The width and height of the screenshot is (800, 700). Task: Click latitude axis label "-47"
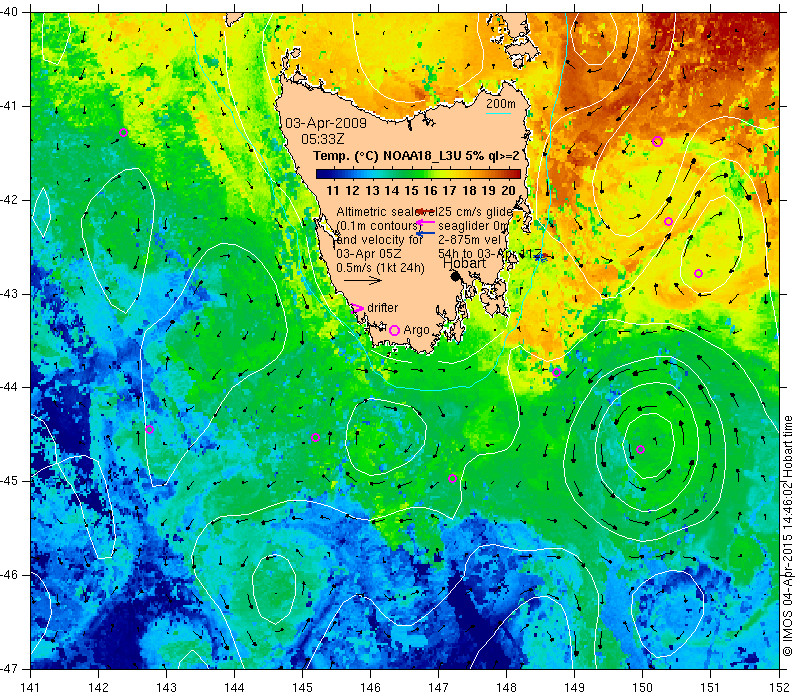tap(9, 668)
